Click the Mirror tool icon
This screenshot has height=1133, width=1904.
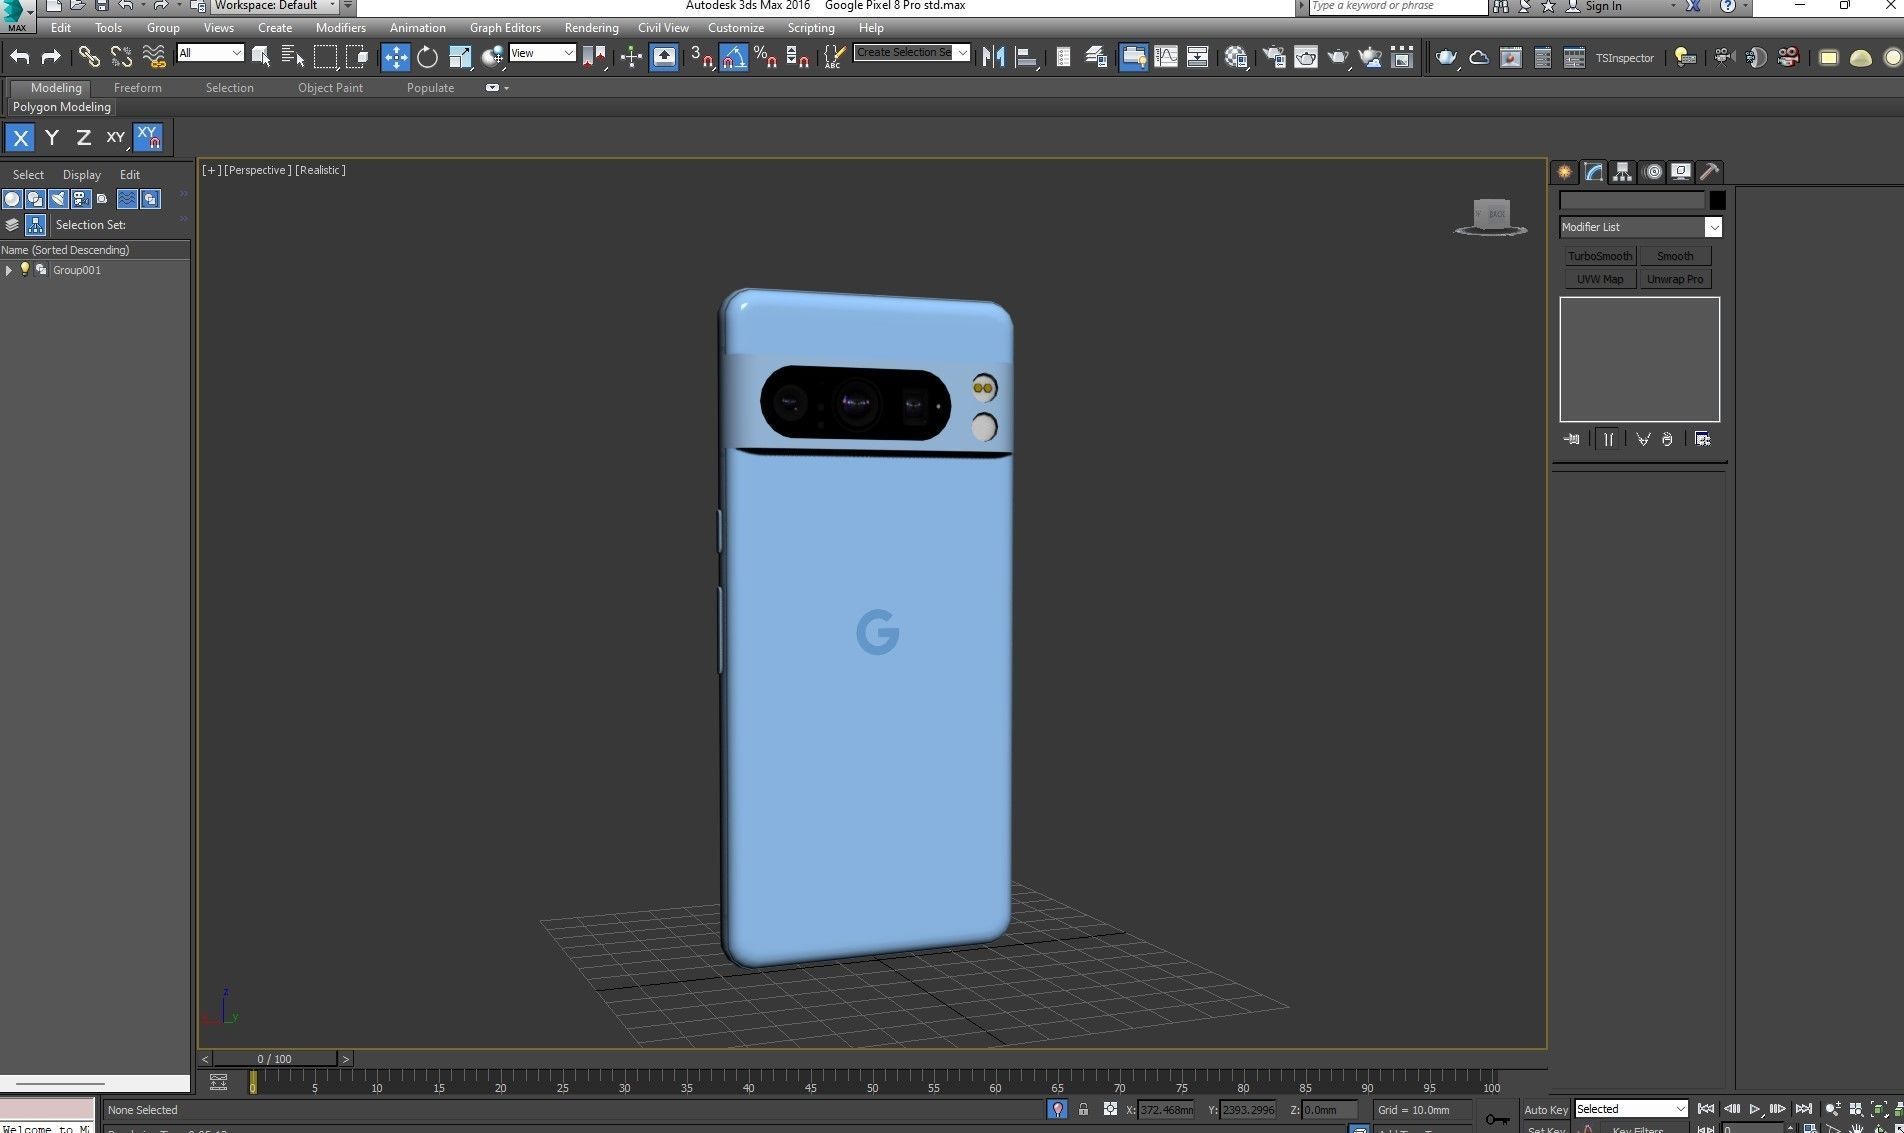[993, 57]
